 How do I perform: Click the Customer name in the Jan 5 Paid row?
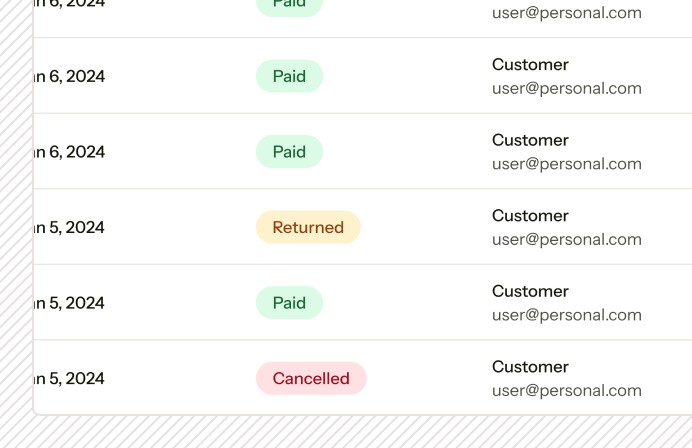click(x=530, y=291)
